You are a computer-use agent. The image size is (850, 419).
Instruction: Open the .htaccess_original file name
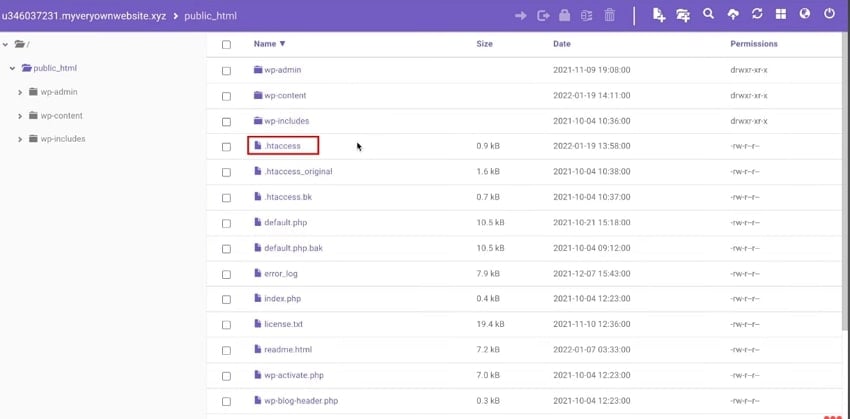click(298, 171)
